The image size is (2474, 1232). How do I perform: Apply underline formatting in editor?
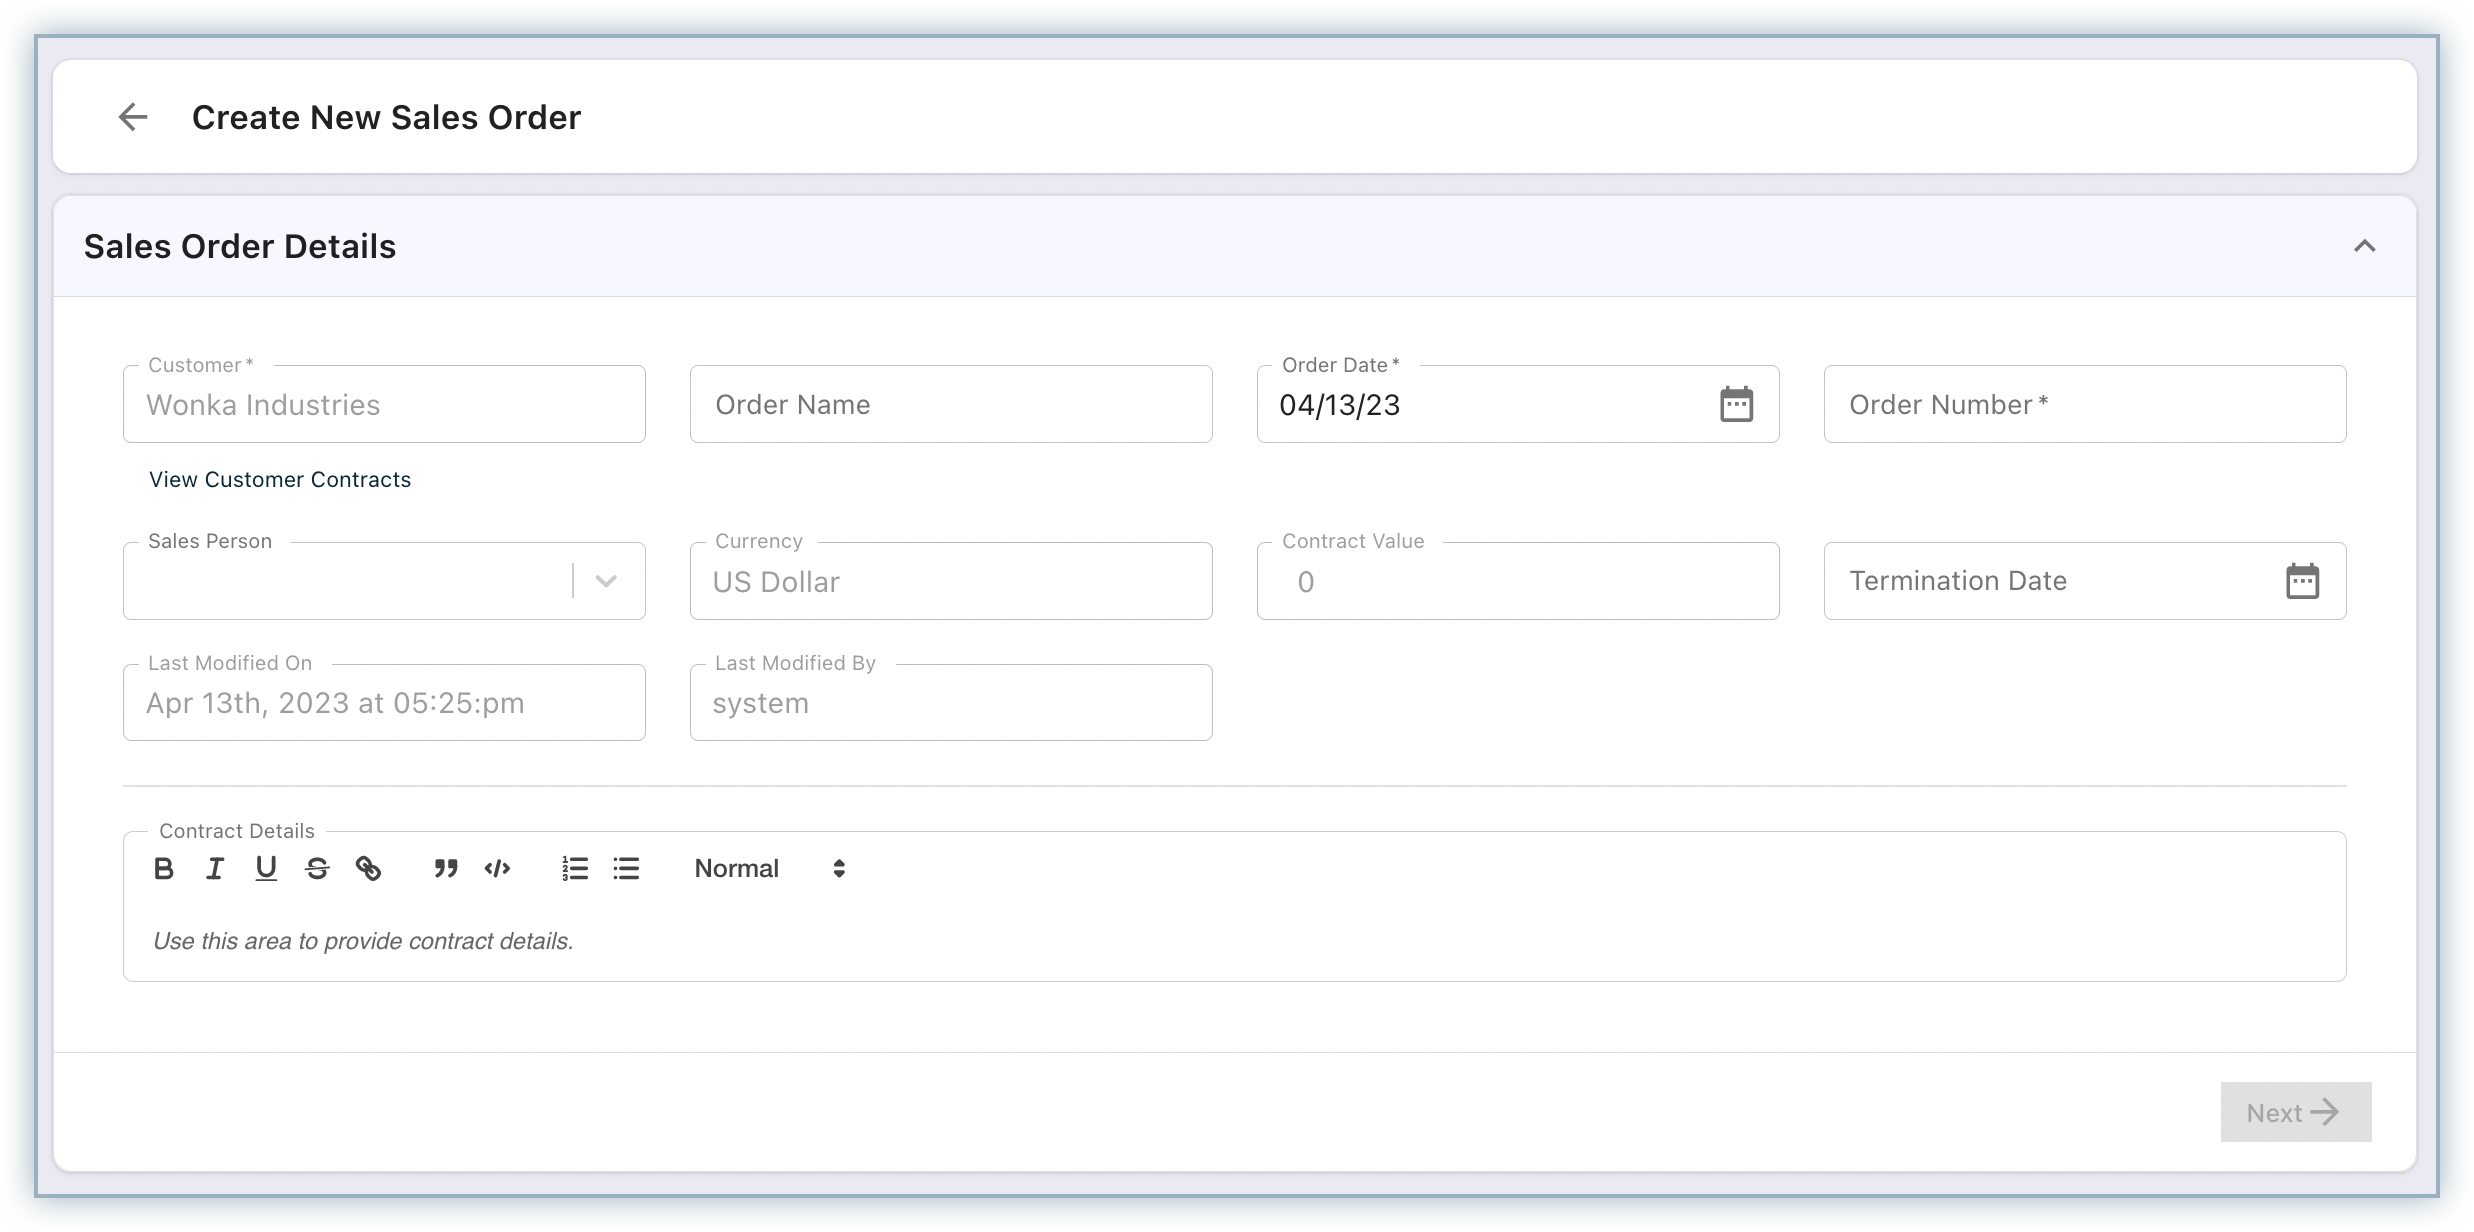tap(266, 868)
